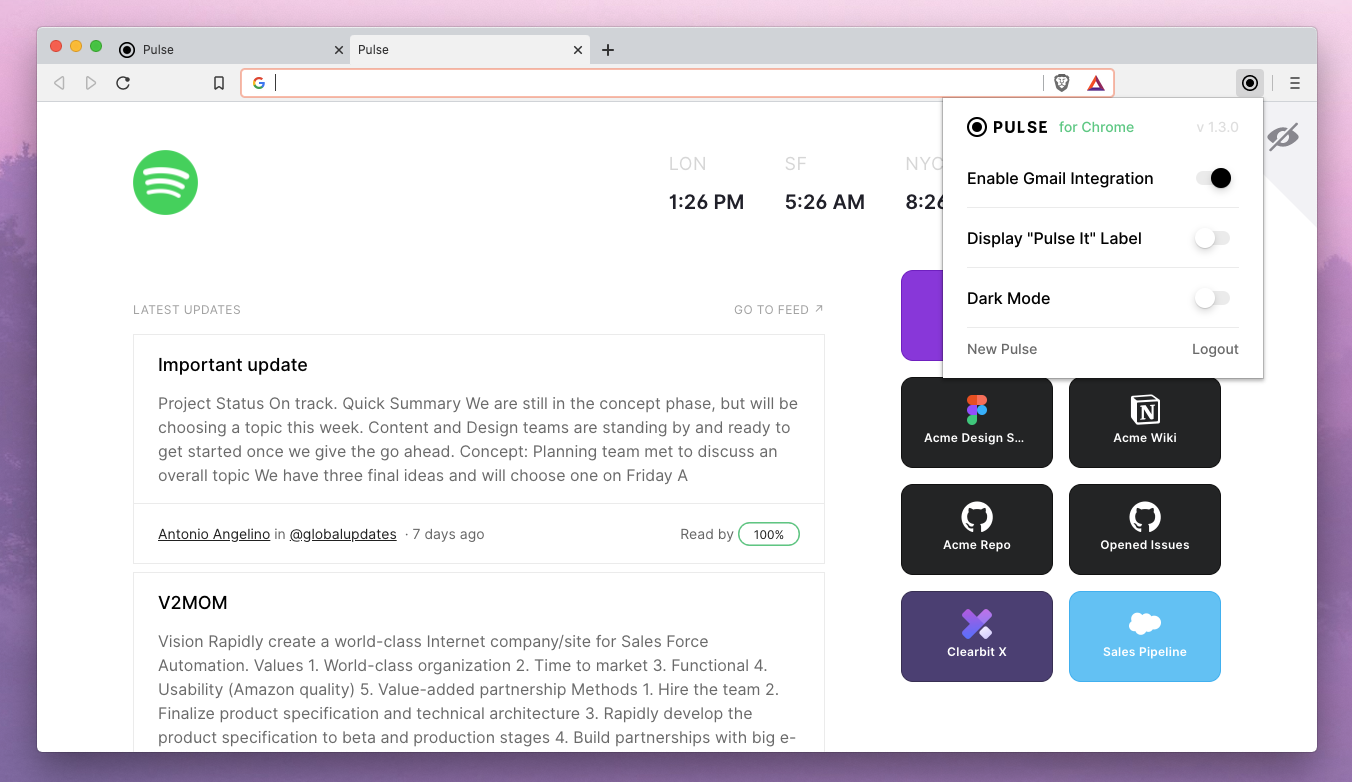Click Logout in the Pulse popup
The height and width of the screenshot is (782, 1352).
pos(1215,349)
